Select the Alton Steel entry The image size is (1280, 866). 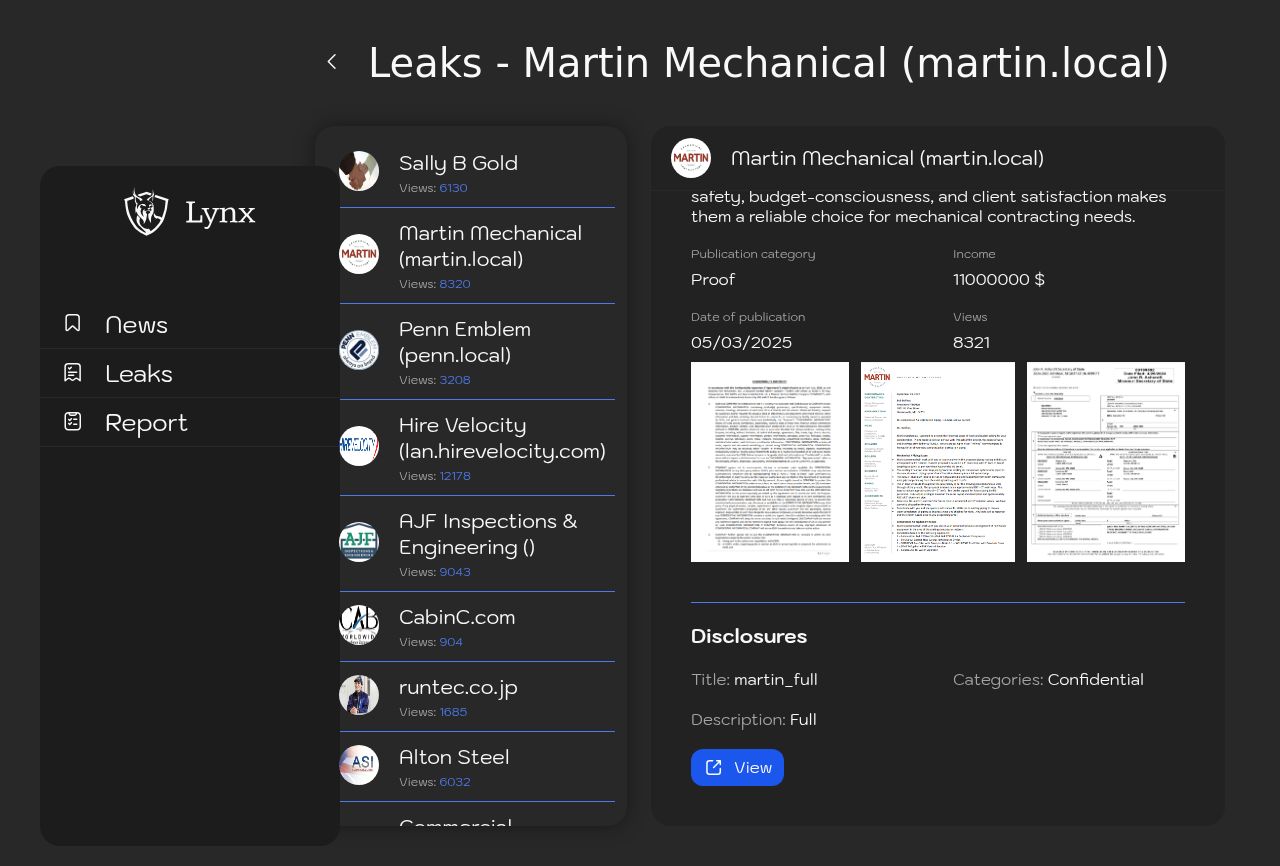pos(477,767)
